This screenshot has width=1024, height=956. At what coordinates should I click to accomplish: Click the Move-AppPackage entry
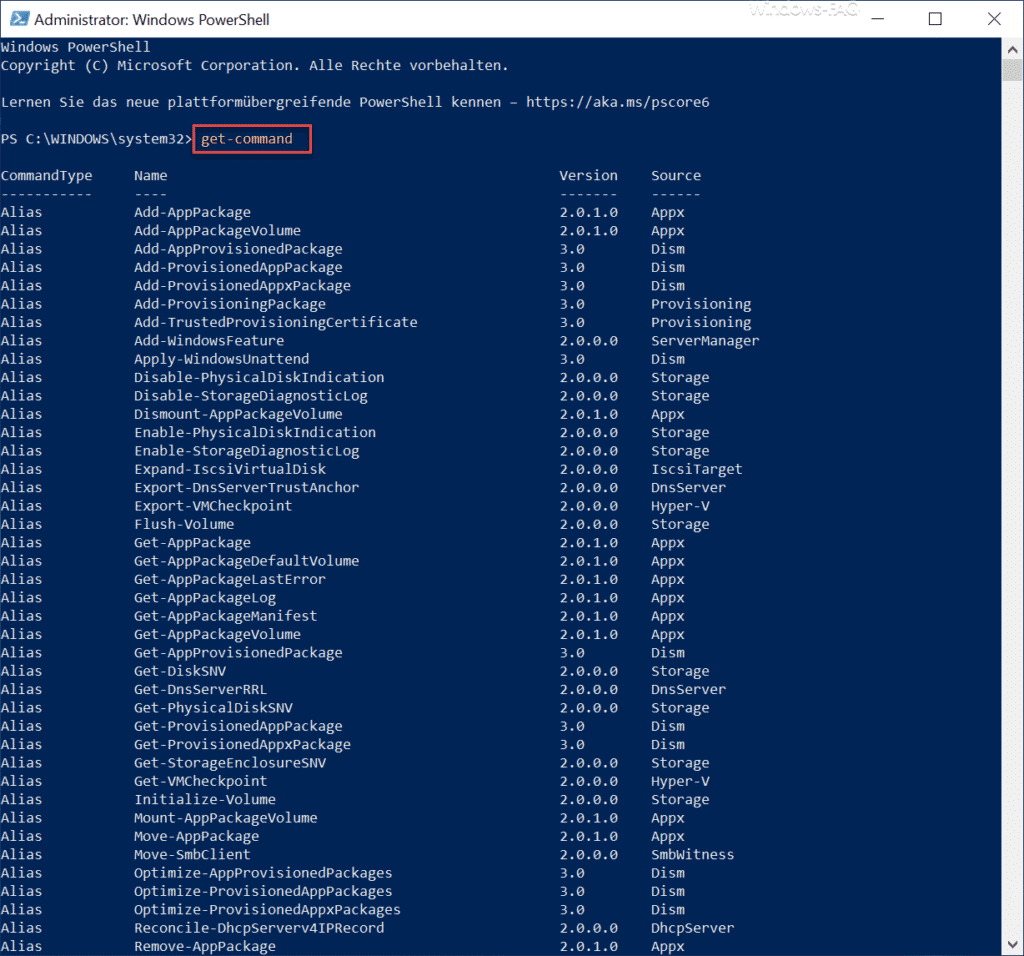197,836
